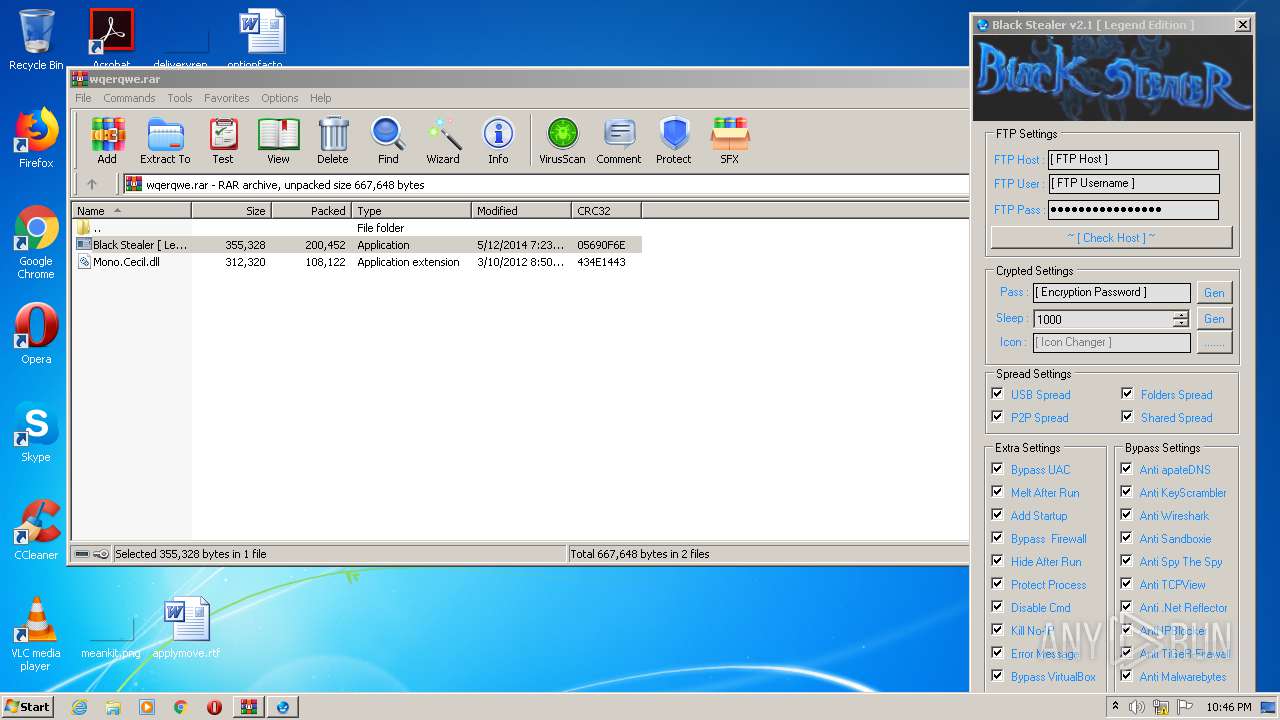Toggle the Anti Wireshark checkbox
The image size is (1280, 720).
(x=1126, y=515)
